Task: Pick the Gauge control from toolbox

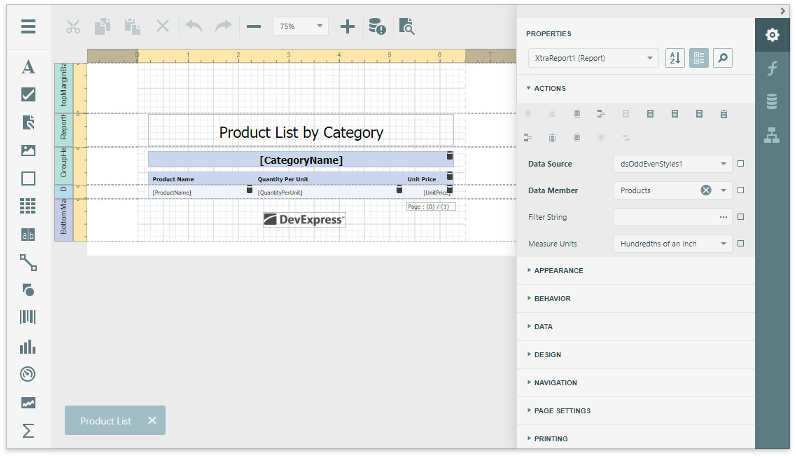Action: pos(28,375)
